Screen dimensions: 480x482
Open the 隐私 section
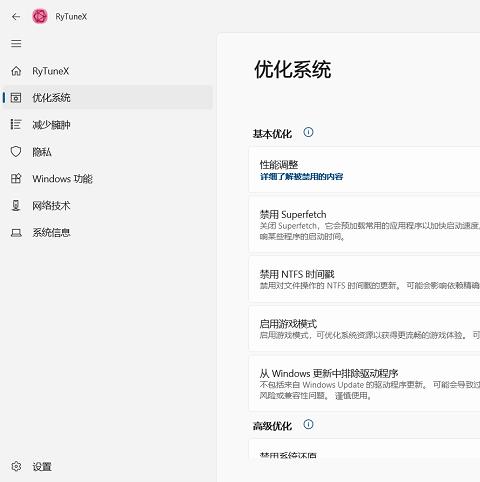(x=107, y=152)
